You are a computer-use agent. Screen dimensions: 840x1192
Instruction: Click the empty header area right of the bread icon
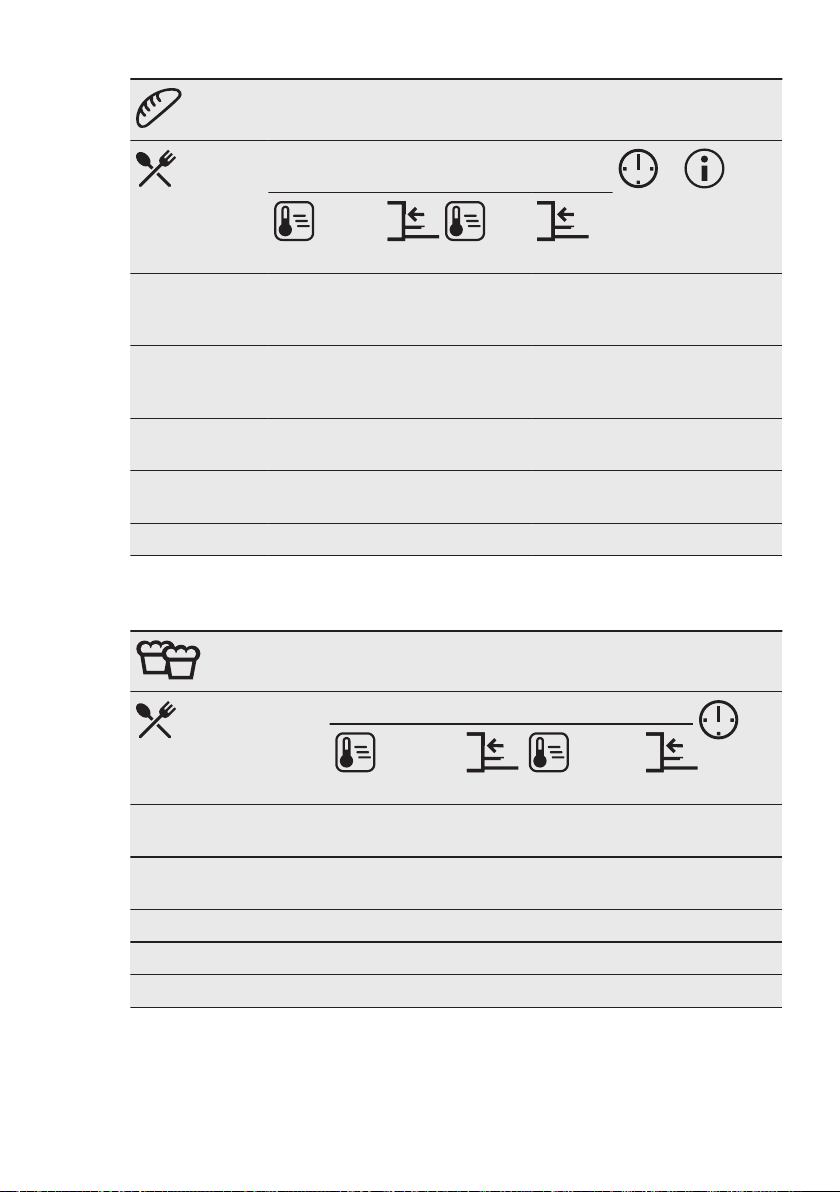click(x=482, y=109)
